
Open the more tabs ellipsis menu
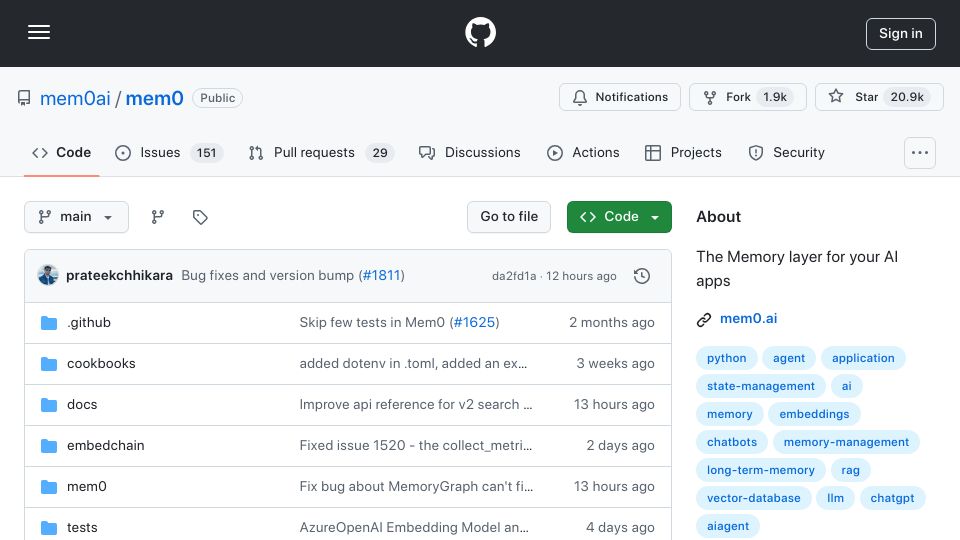920,152
